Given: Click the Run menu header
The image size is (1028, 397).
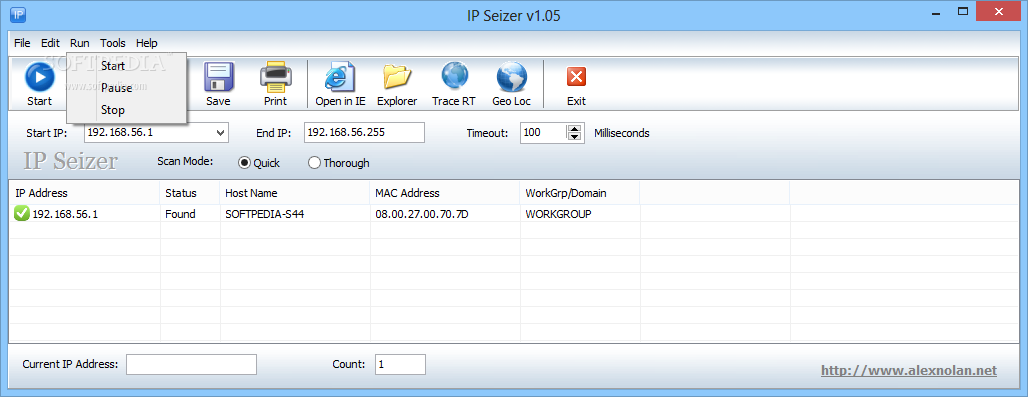Looking at the screenshot, I should pos(79,43).
